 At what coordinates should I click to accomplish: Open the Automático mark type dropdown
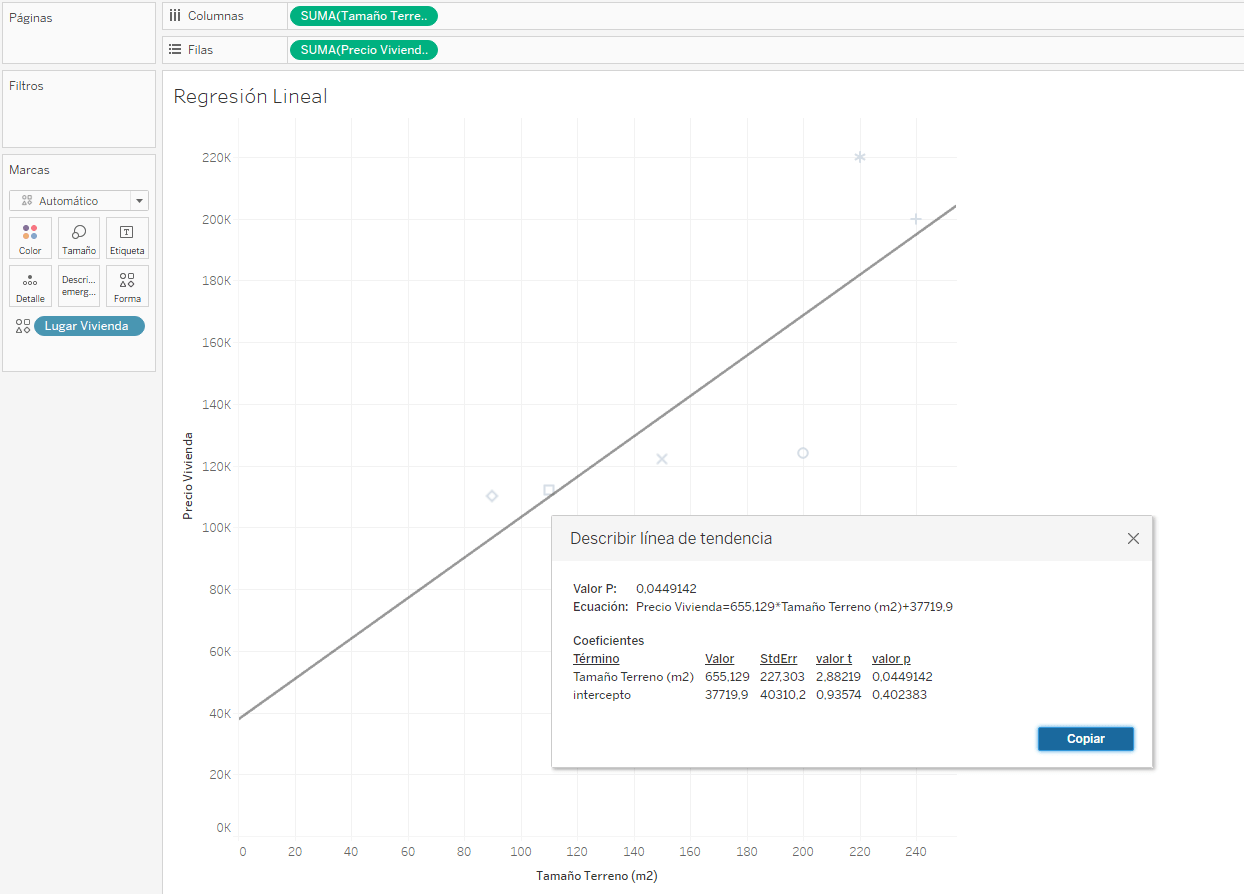click(79, 201)
